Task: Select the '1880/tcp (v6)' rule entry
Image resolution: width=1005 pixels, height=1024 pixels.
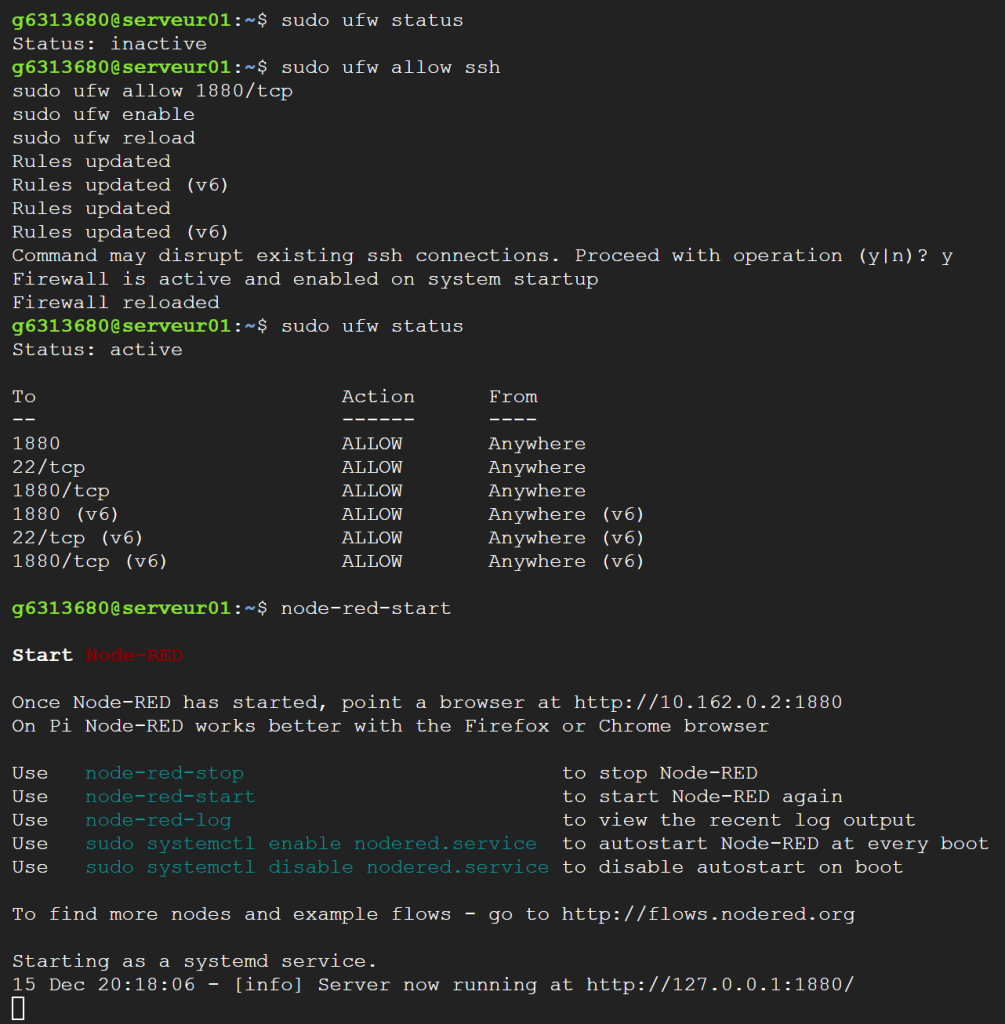Action: pos(90,562)
